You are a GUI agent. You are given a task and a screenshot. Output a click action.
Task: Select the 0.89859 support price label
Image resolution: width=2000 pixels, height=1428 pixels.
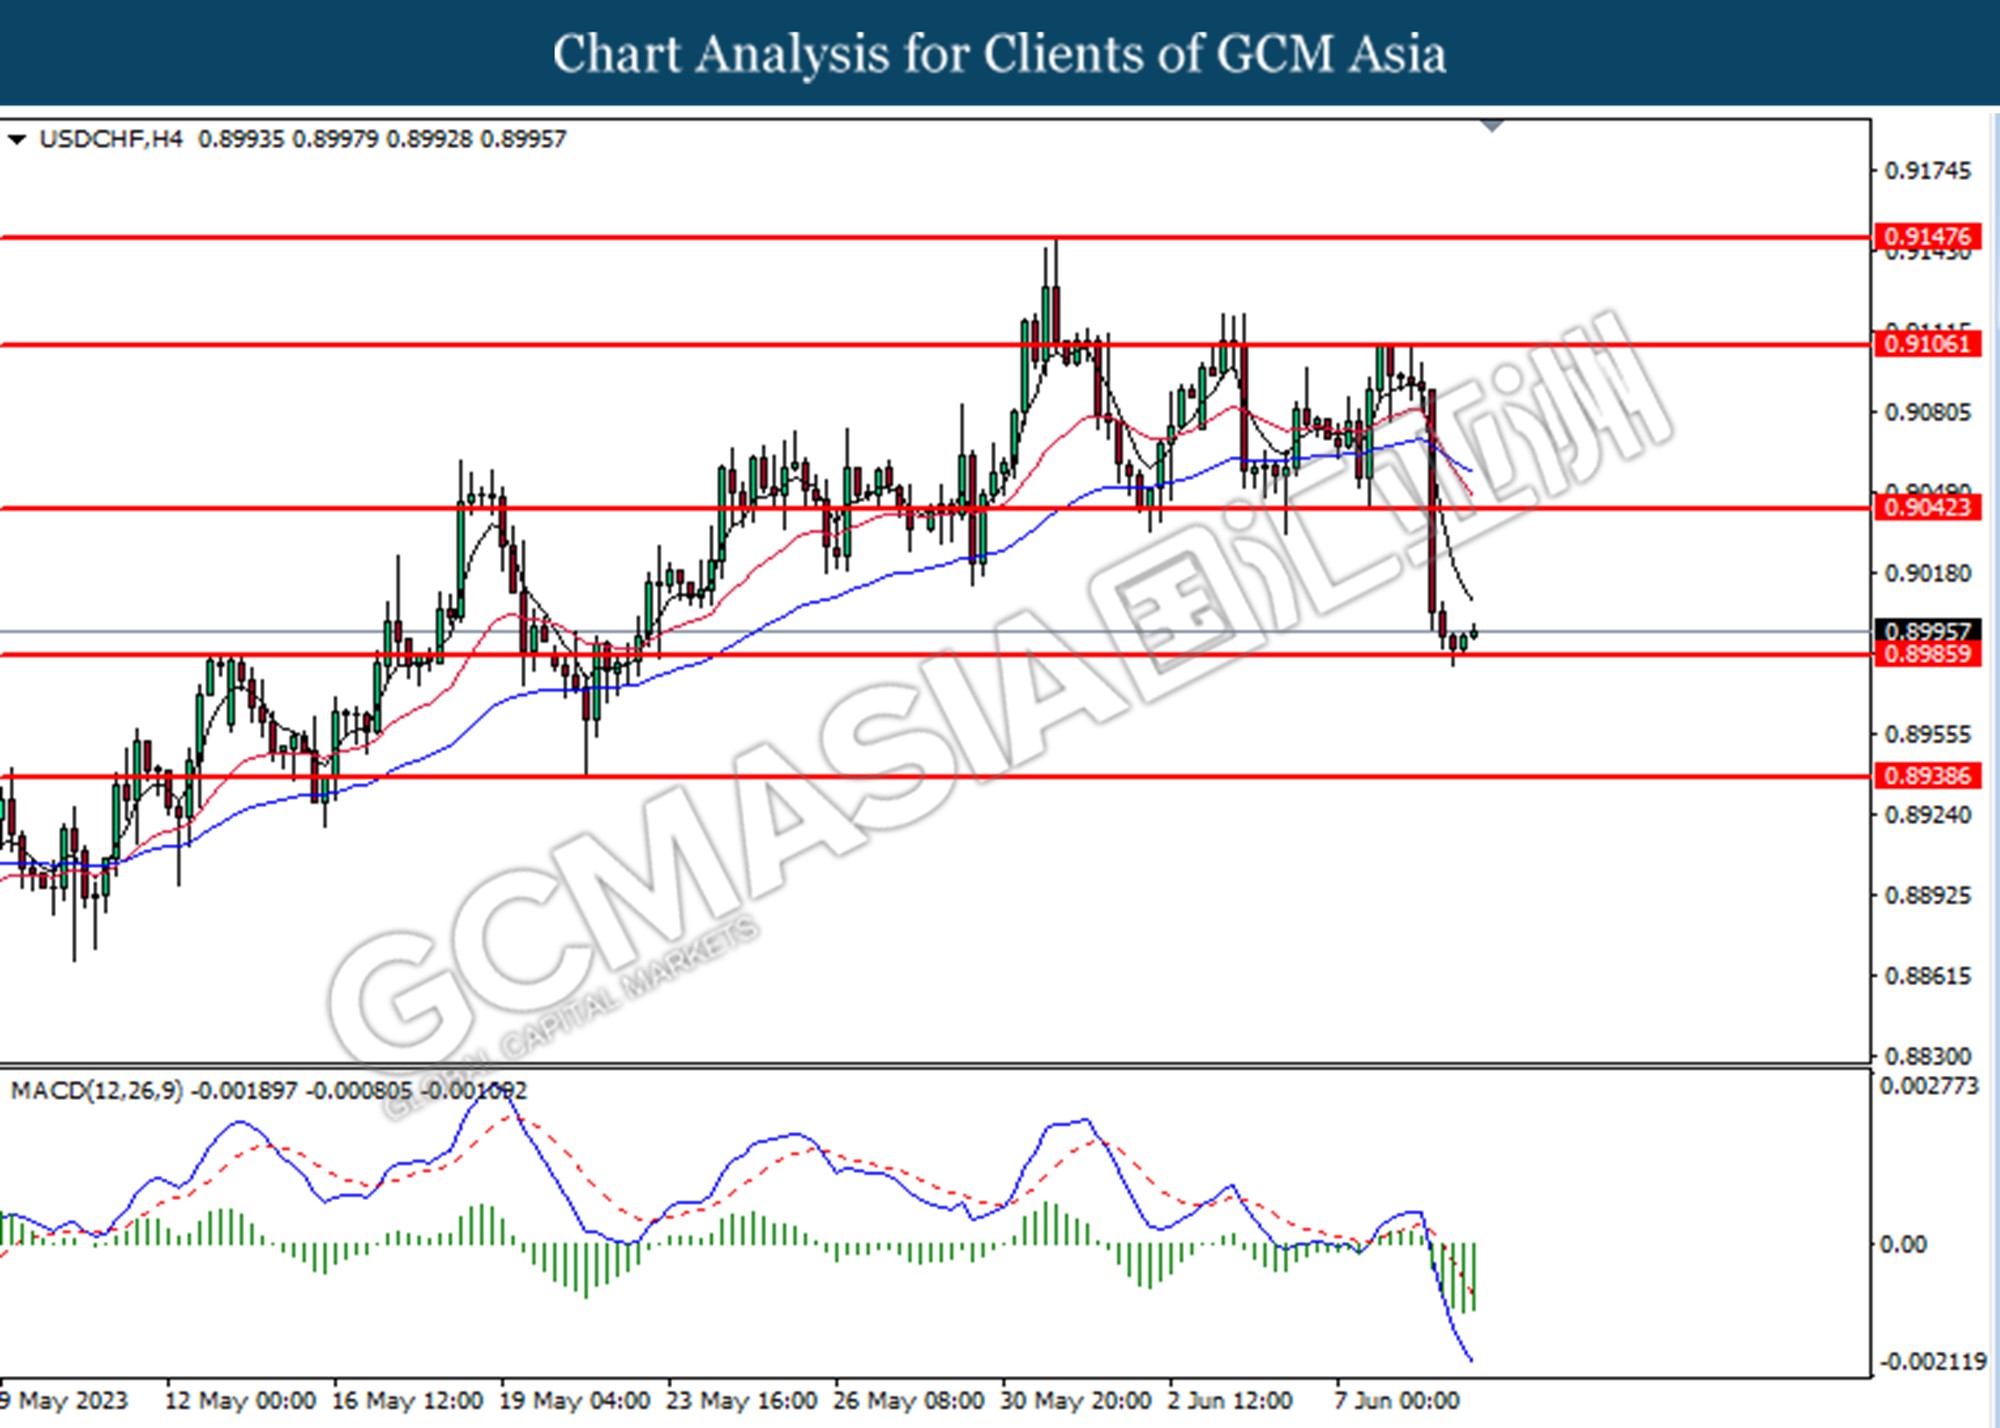(x=1927, y=654)
